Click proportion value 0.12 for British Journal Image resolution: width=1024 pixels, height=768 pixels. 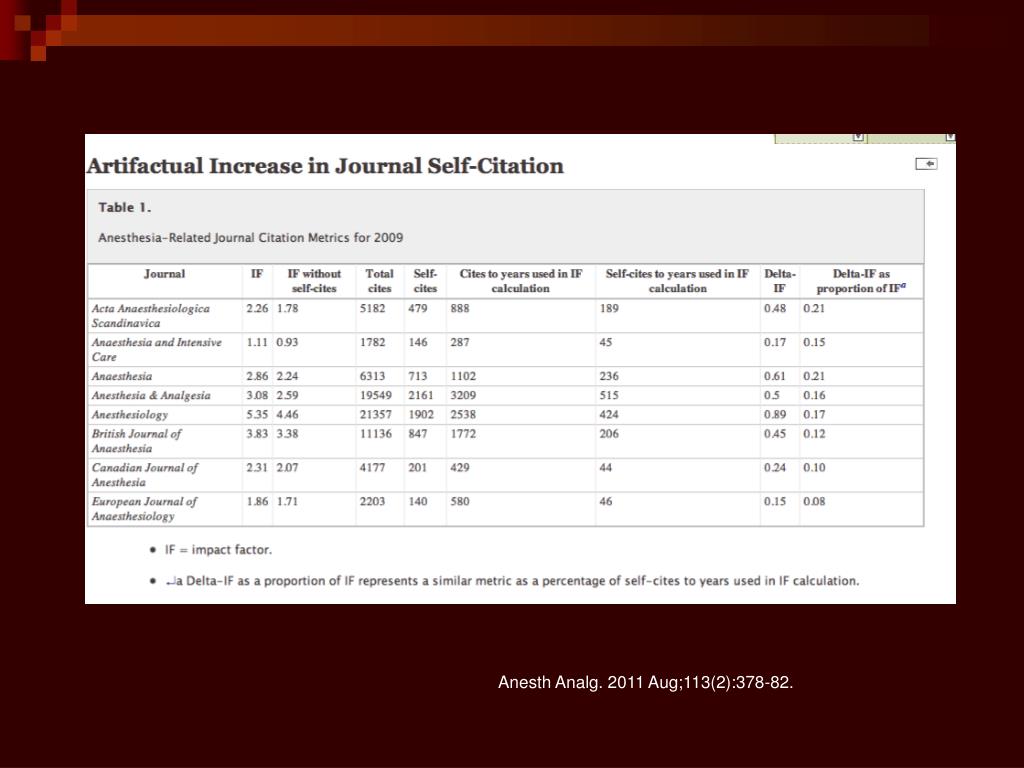point(814,434)
